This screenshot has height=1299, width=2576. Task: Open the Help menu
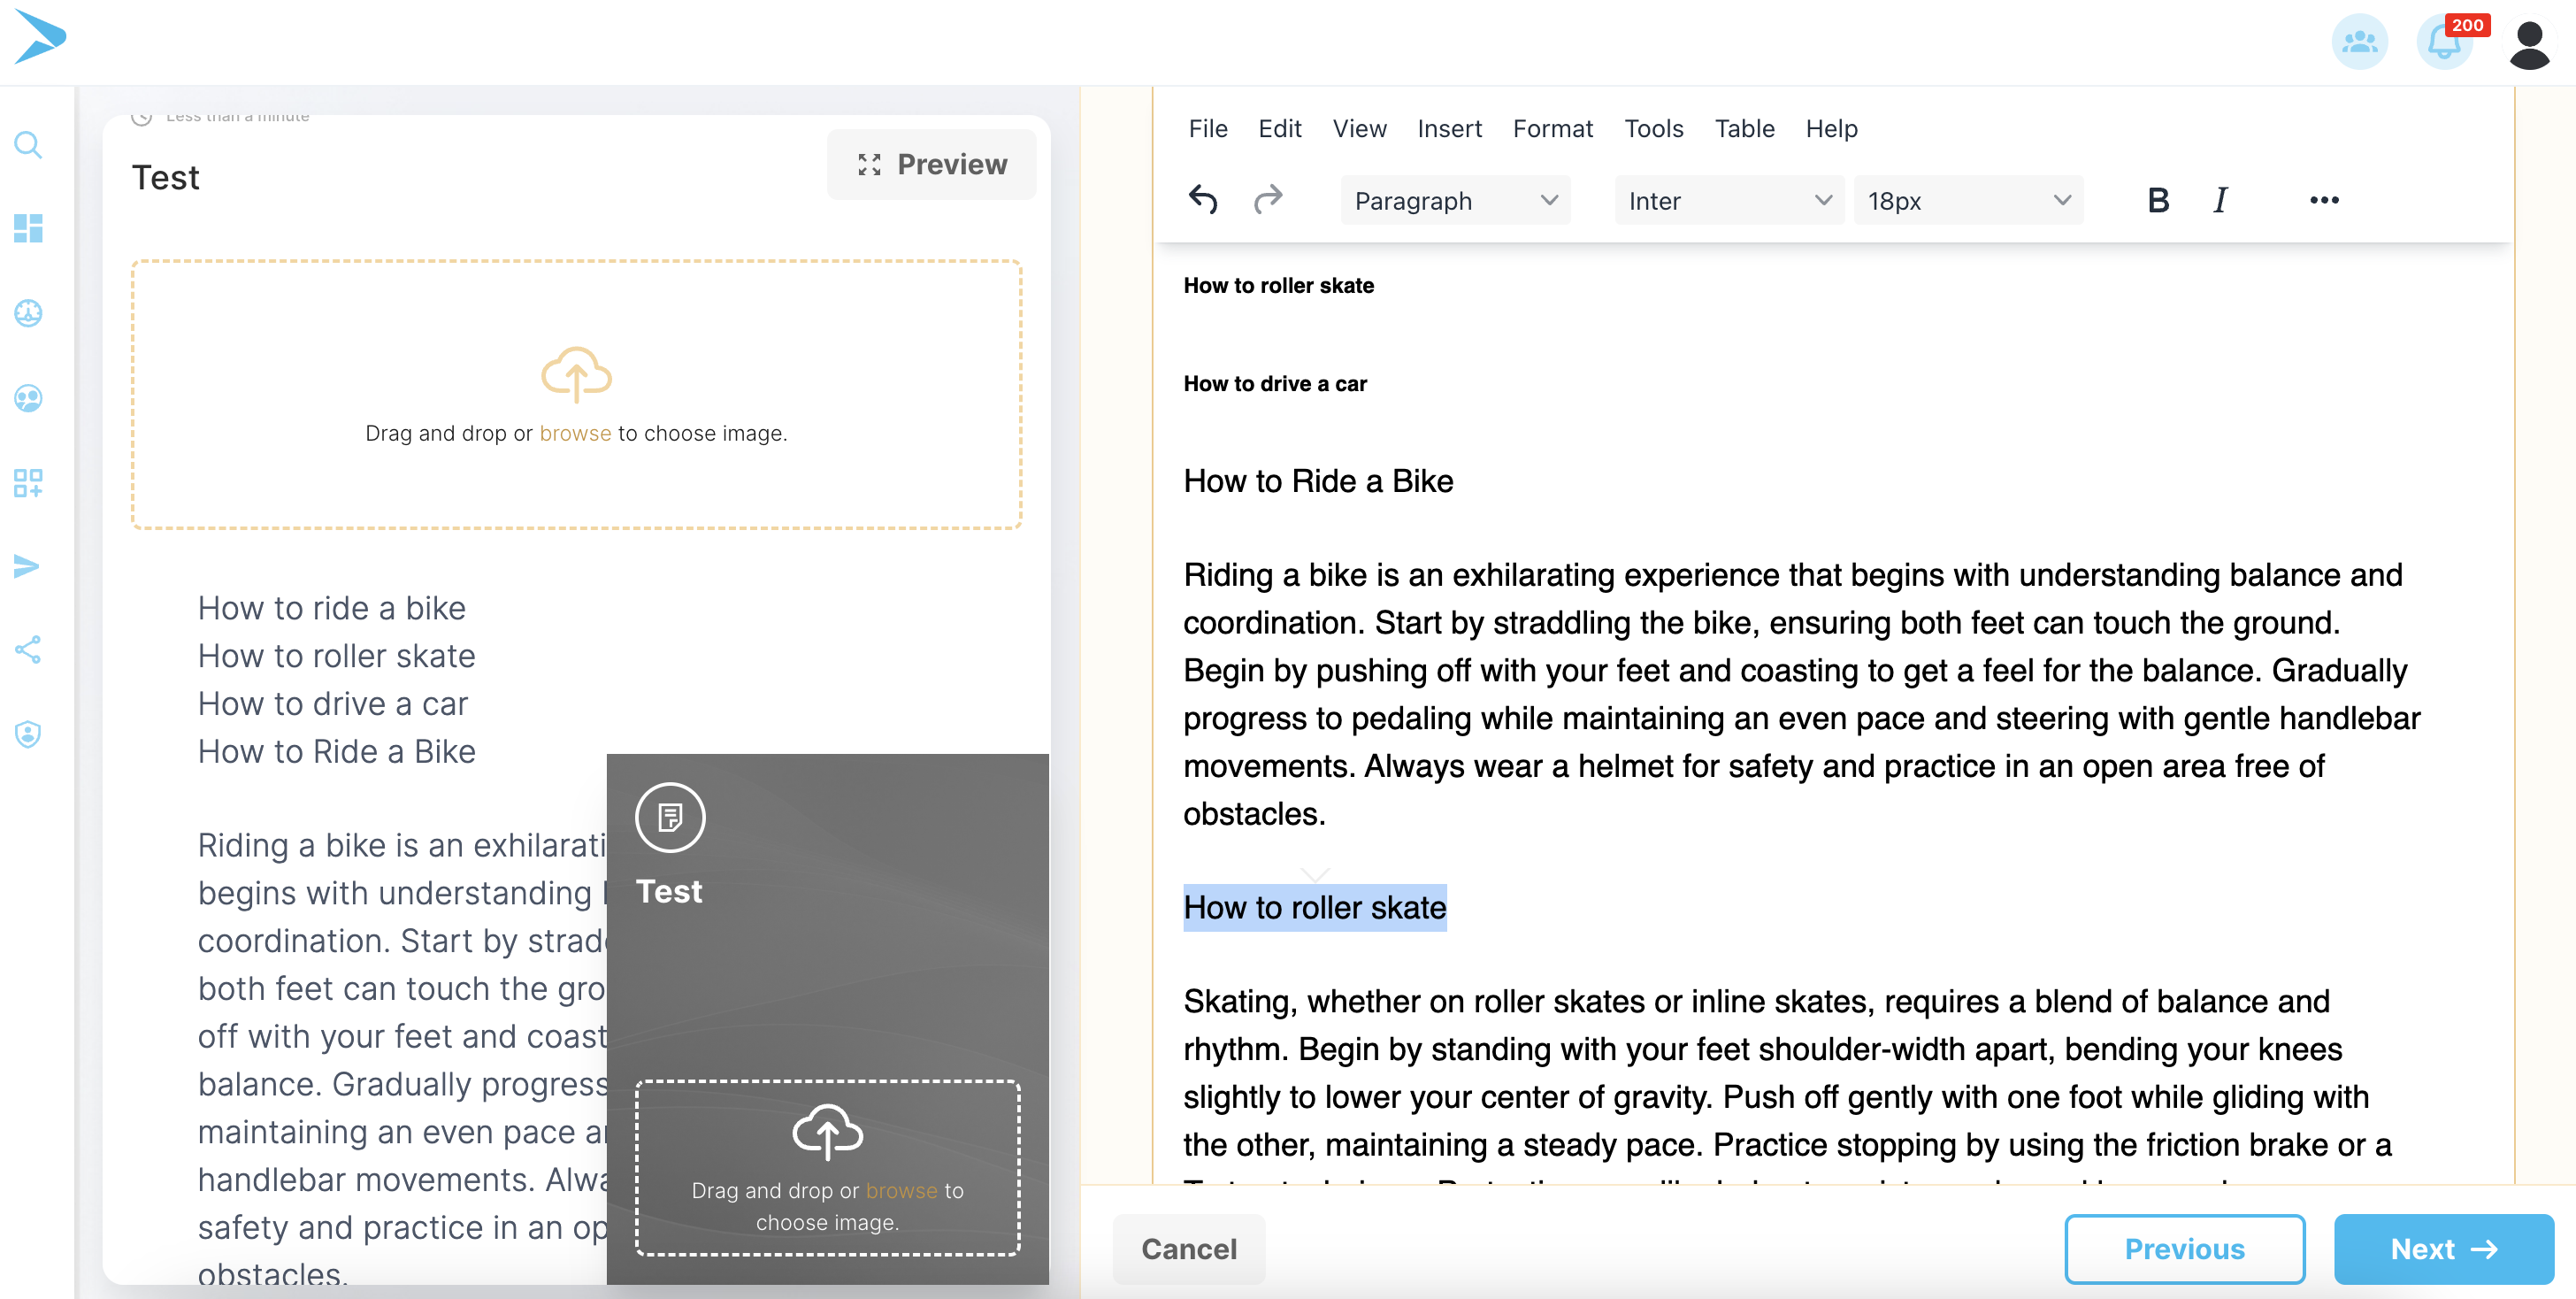1831,129
